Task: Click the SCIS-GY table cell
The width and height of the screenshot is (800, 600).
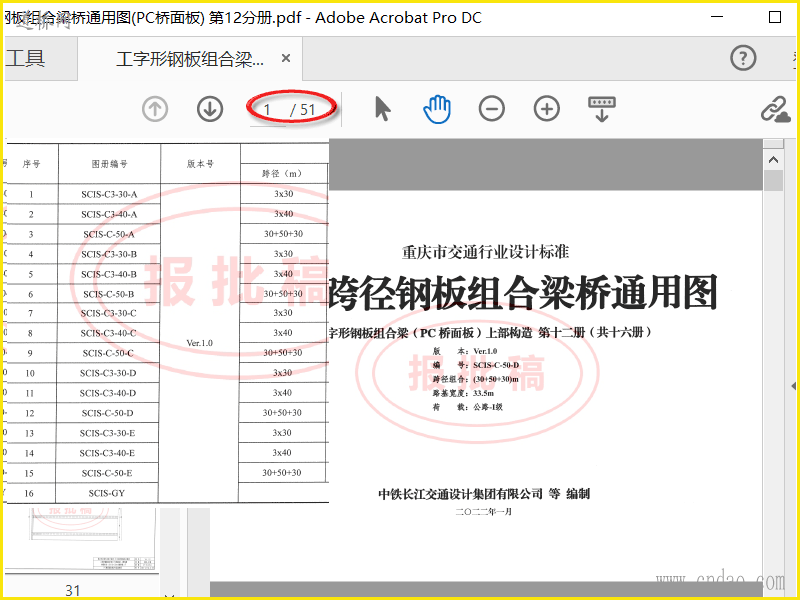Action: (x=106, y=493)
